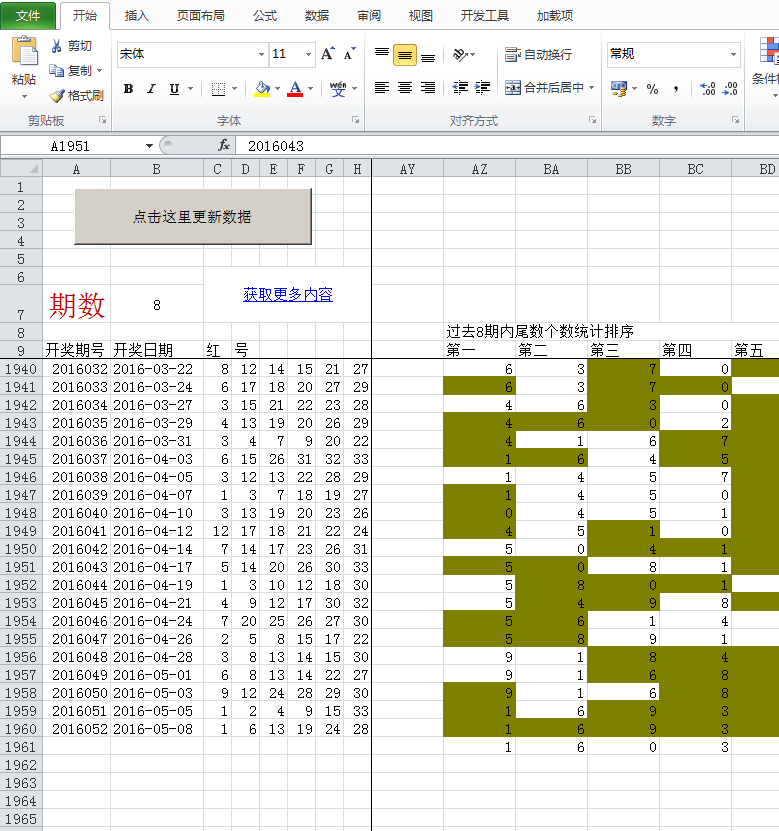Open the 文件 (File) tab
Viewport: 779px width, 831px height.
point(28,16)
